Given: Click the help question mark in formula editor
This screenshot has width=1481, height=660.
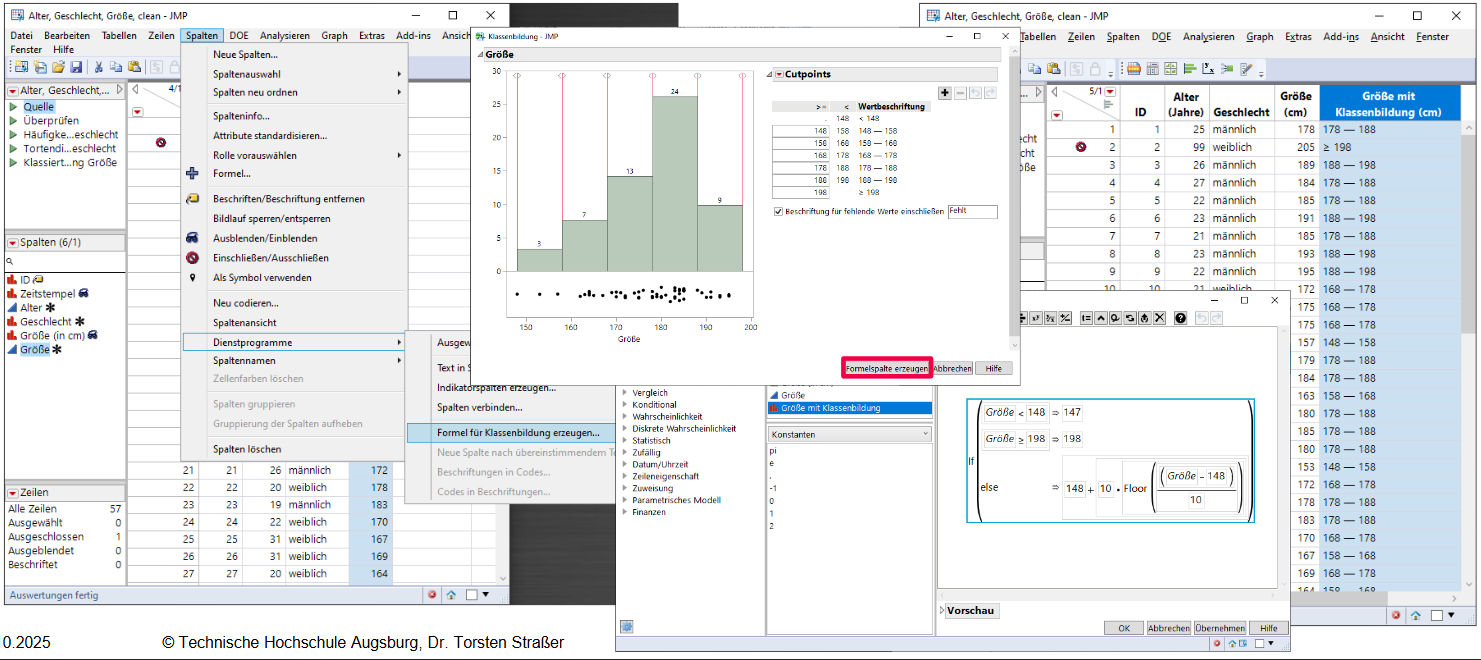Looking at the screenshot, I should [x=1181, y=318].
